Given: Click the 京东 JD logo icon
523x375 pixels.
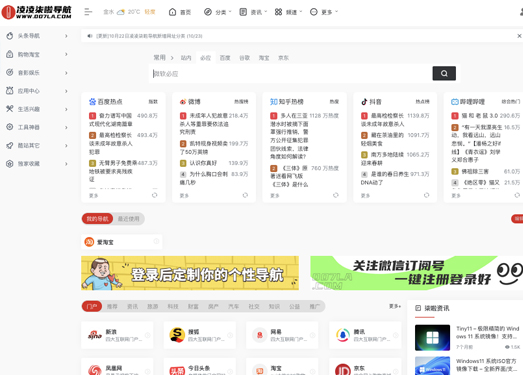Looking at the screenshot, I should tap(343, 370).
